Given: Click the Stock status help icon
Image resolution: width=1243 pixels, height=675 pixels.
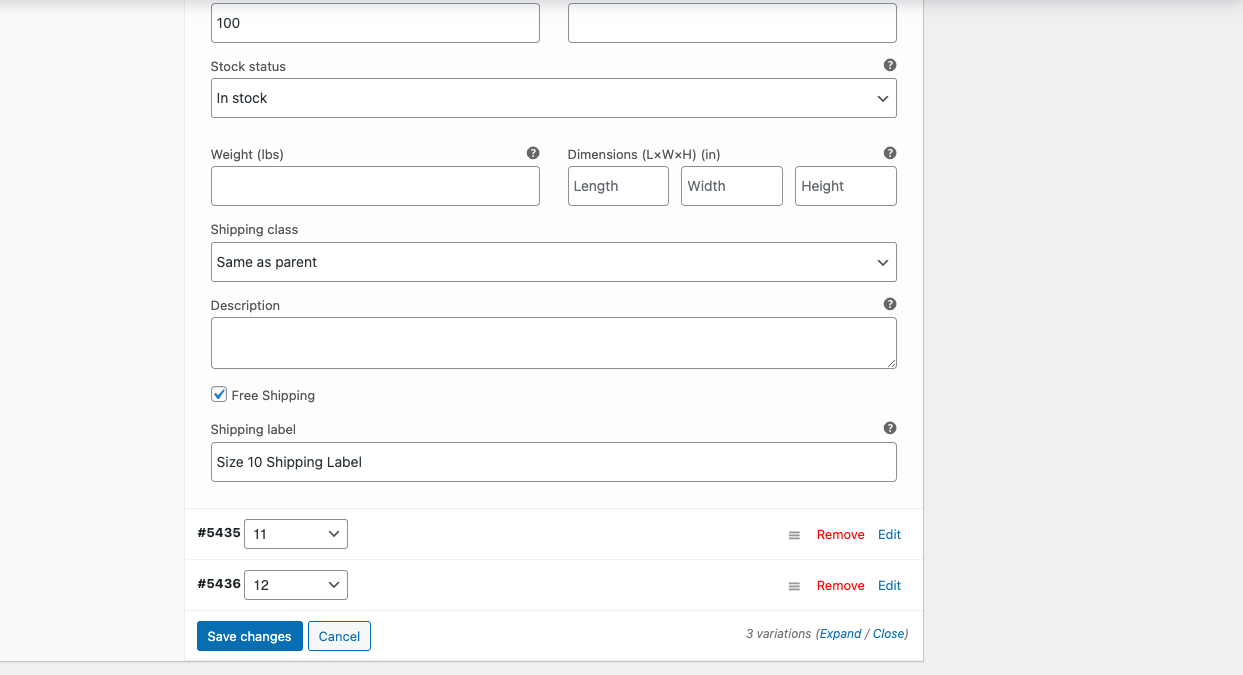Looking at the screenshot, I should [890, 65].
